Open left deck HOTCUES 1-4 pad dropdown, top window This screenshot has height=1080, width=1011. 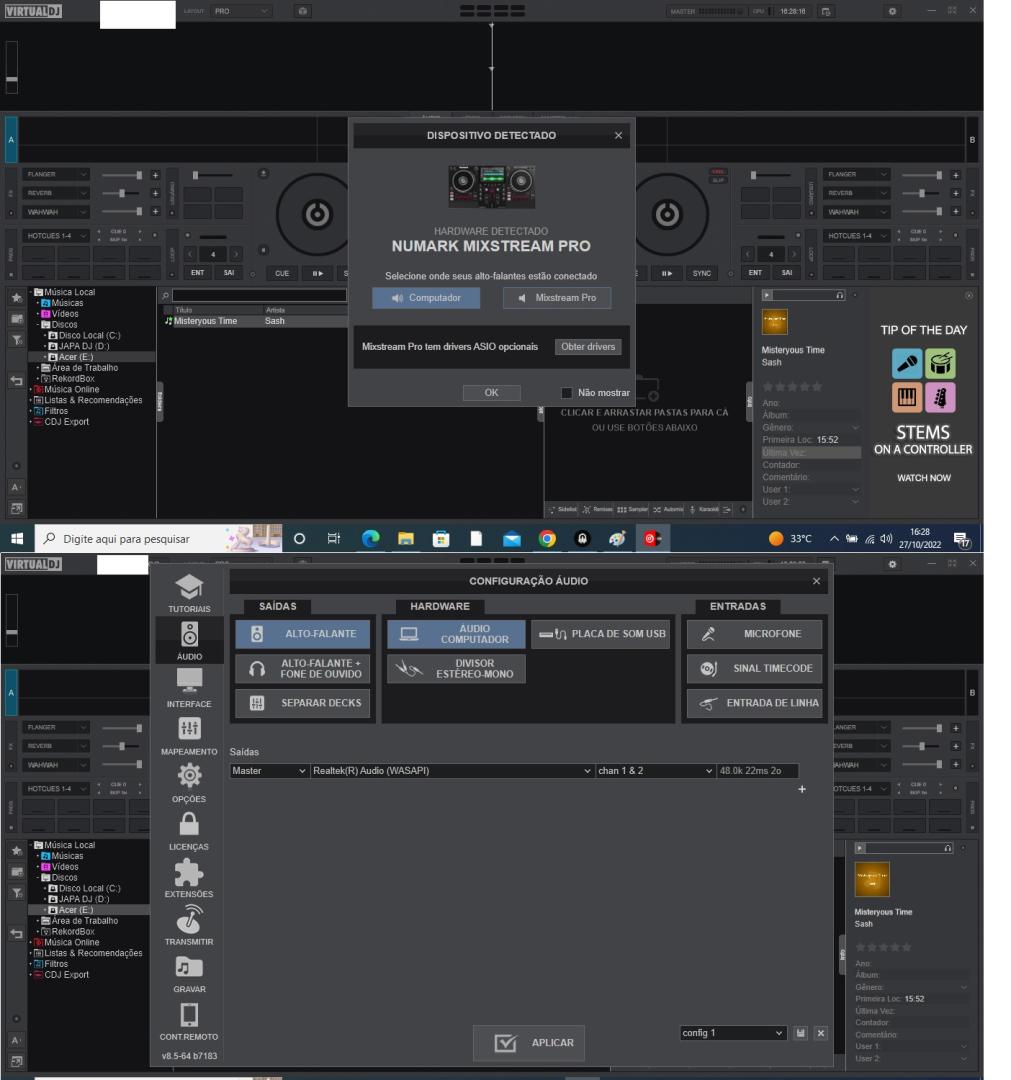(x=56, y=236)
